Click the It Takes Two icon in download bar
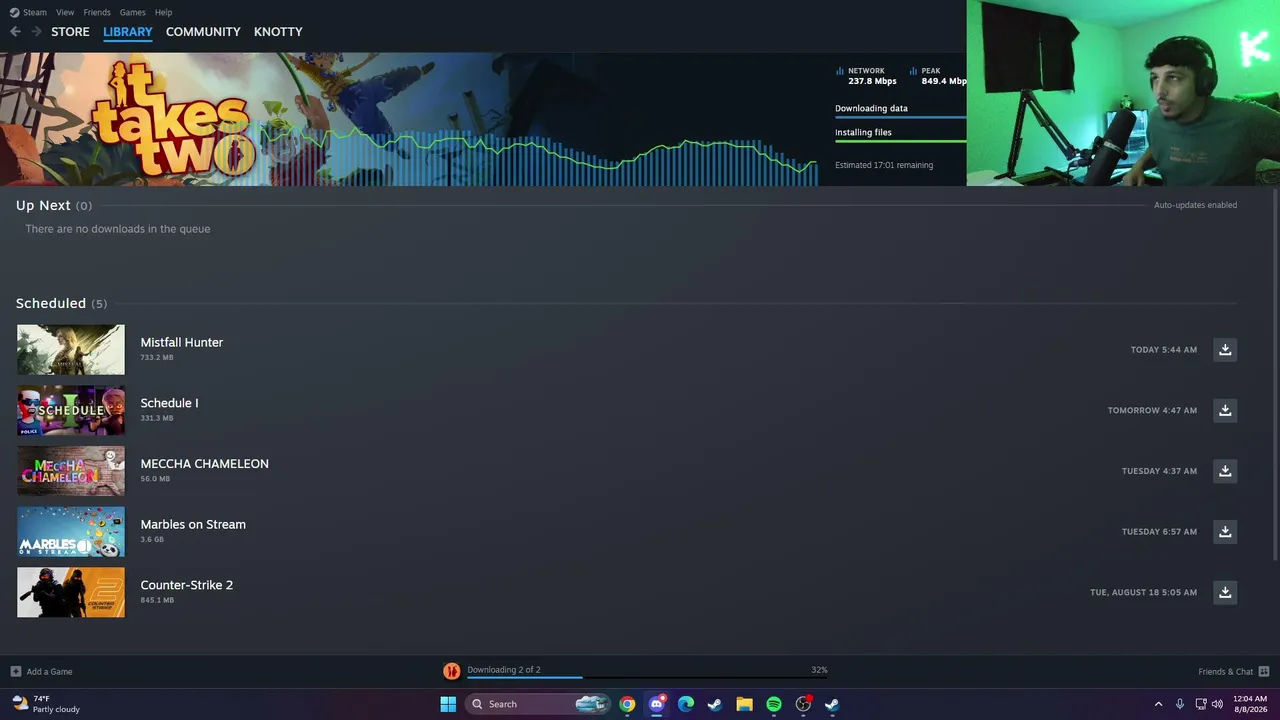The image size is (1280, 720). click(452, 671)
